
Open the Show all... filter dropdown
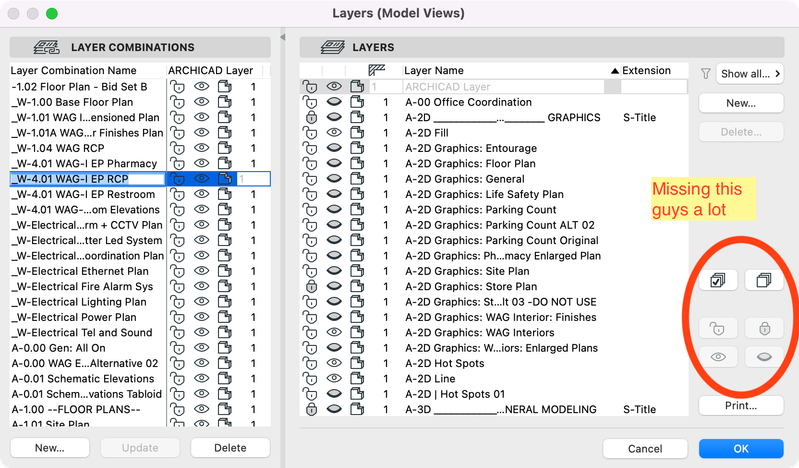(x=750, y=74)
